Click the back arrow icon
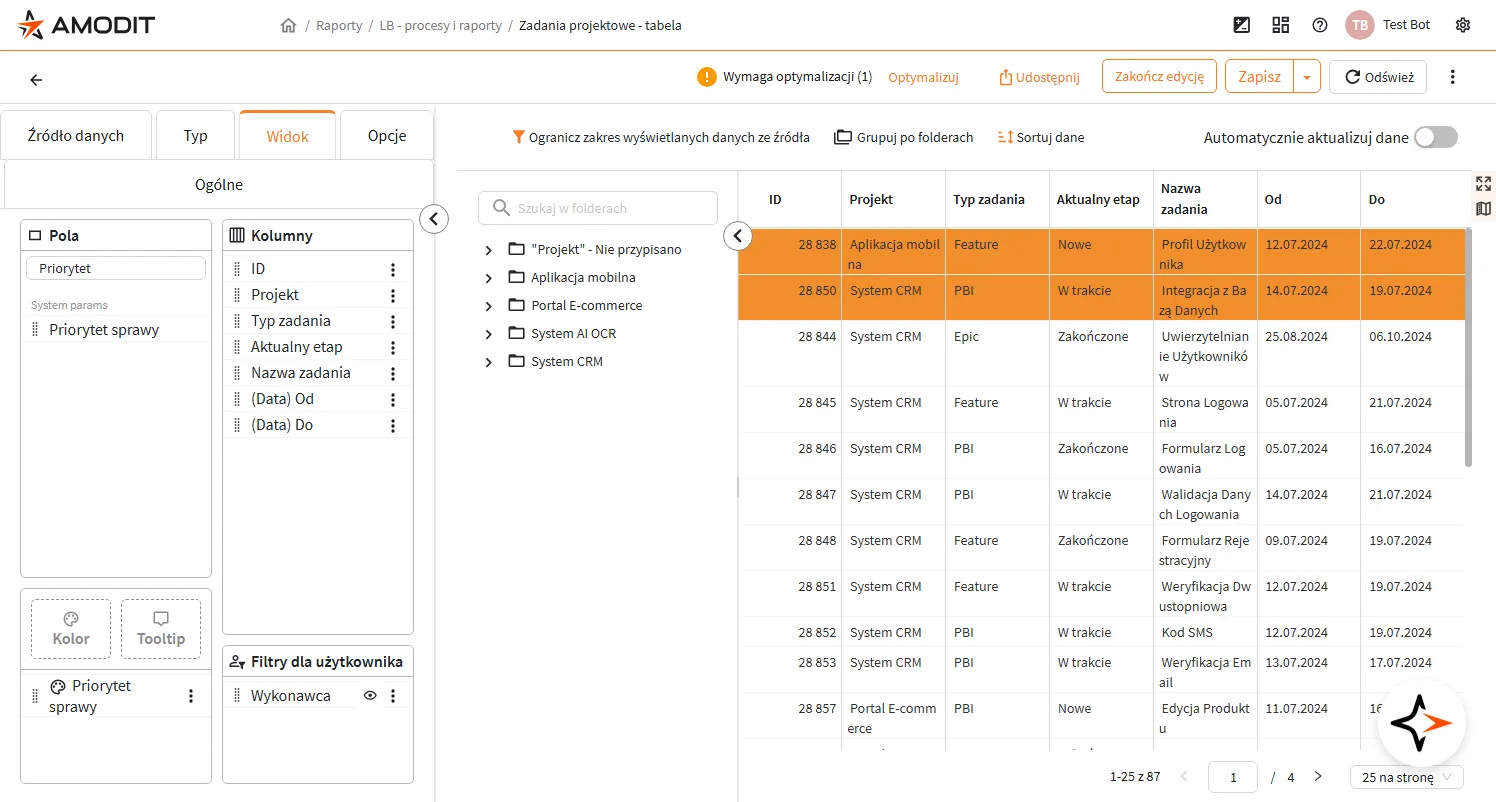Image resolution: width=1496 pixels, height=802 pixels. tap(36, 79)
